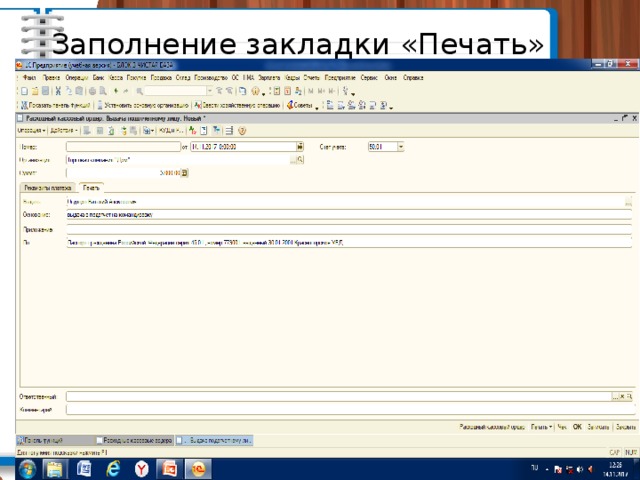Viewport: 640px width, 480px height.
Task: Click Установить основную организацию button
Action: (143, 105)
